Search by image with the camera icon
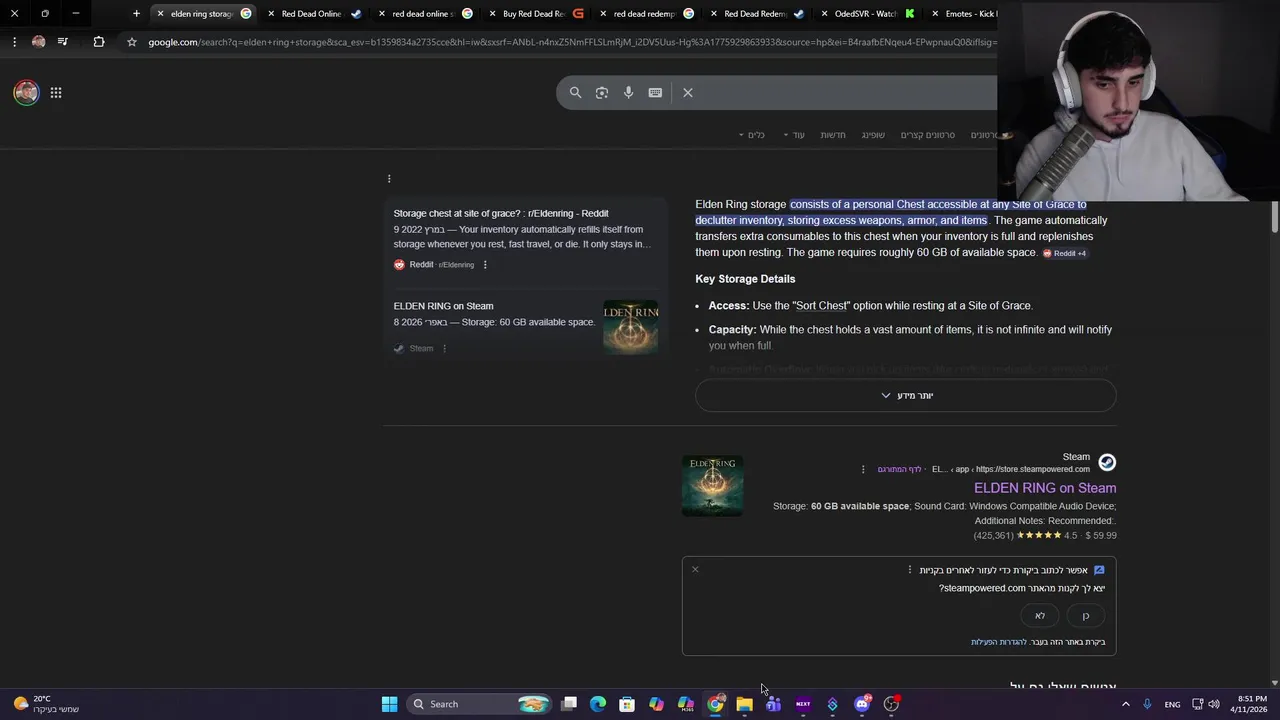Viewport: 1280px width, 720px height. point(602,92)
